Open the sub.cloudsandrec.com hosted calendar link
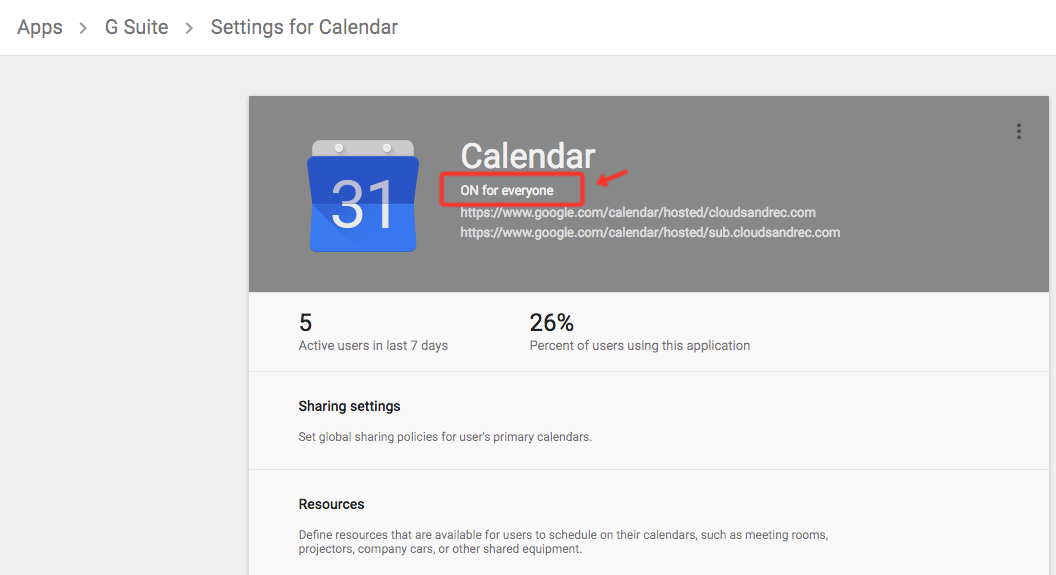The image size is (1056, 575). (x=650, y=233)
